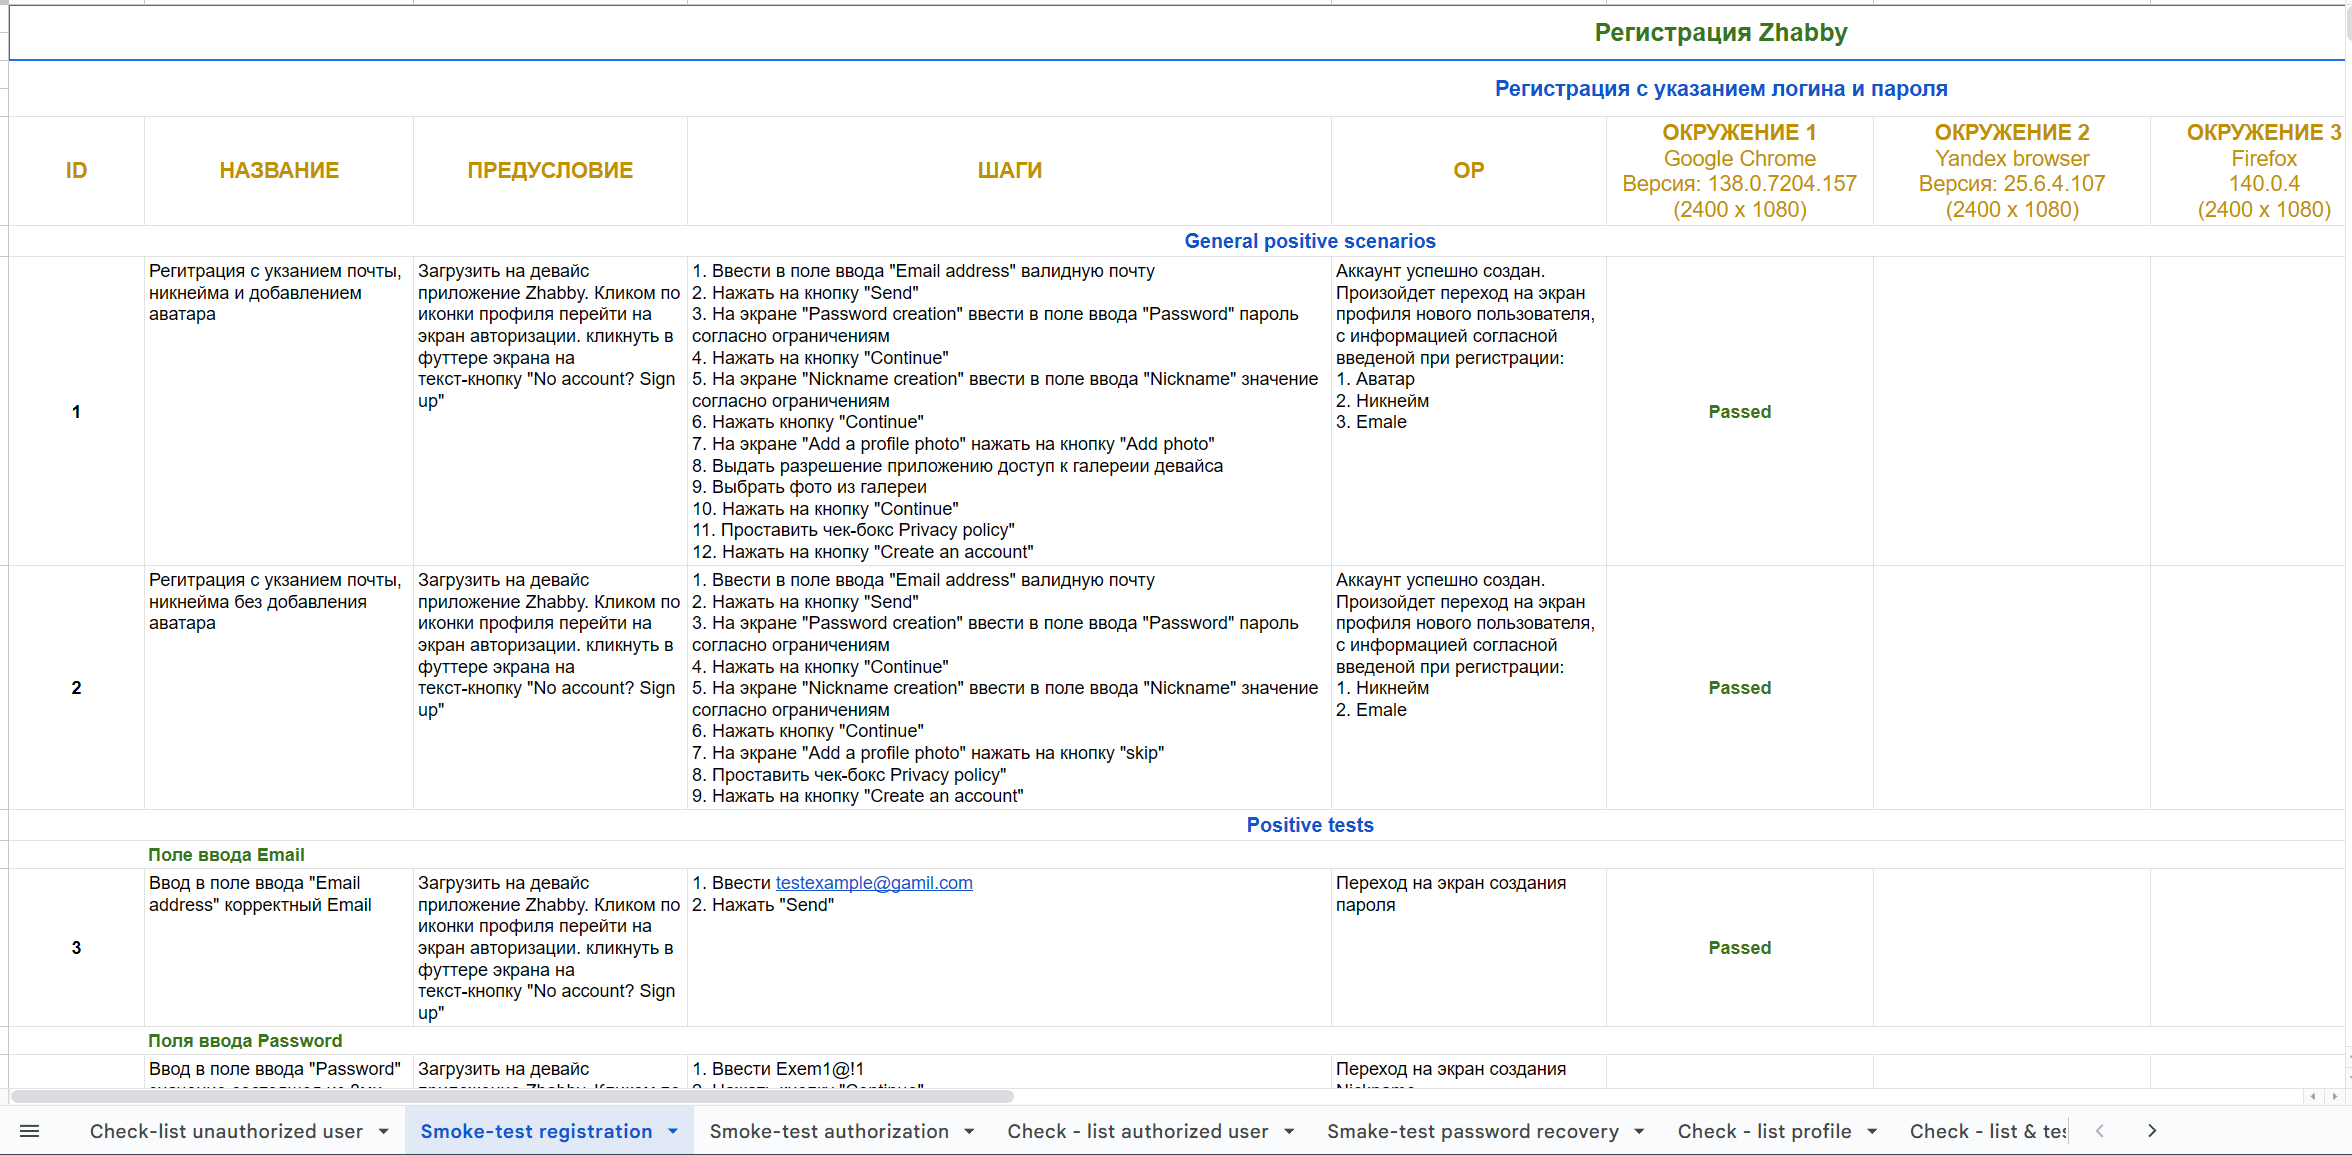The height and width of the screenshot is (1155, 2352).
Task: Expand Check - list authorized user tab menu
Action: [1289, 1131]
